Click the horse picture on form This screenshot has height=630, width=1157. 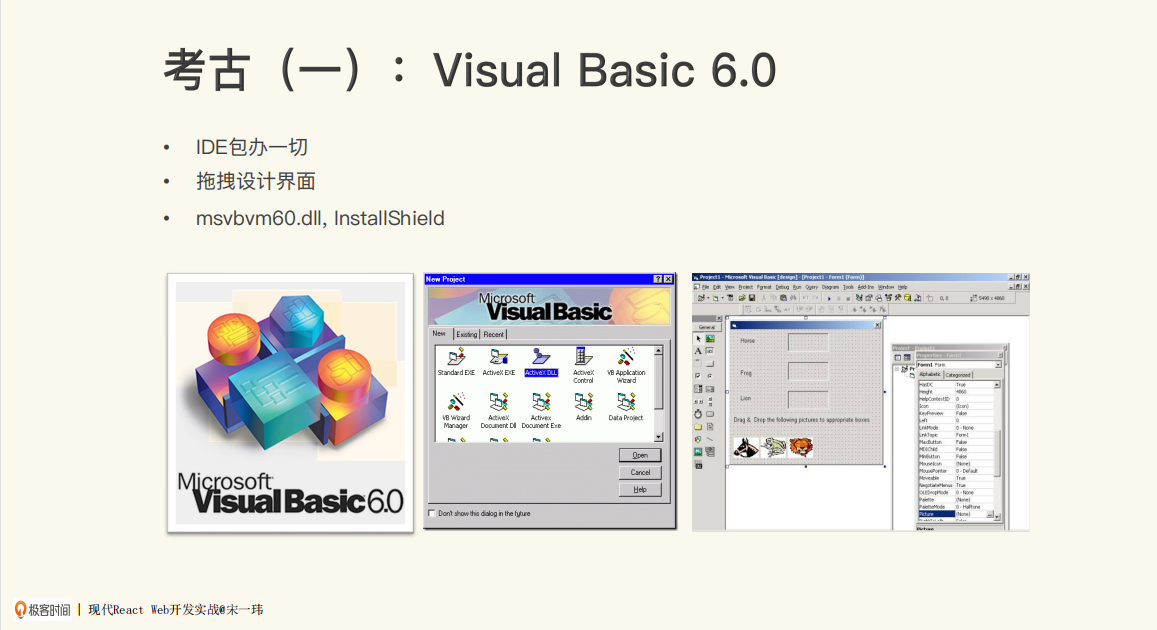(x=746, y=447)
